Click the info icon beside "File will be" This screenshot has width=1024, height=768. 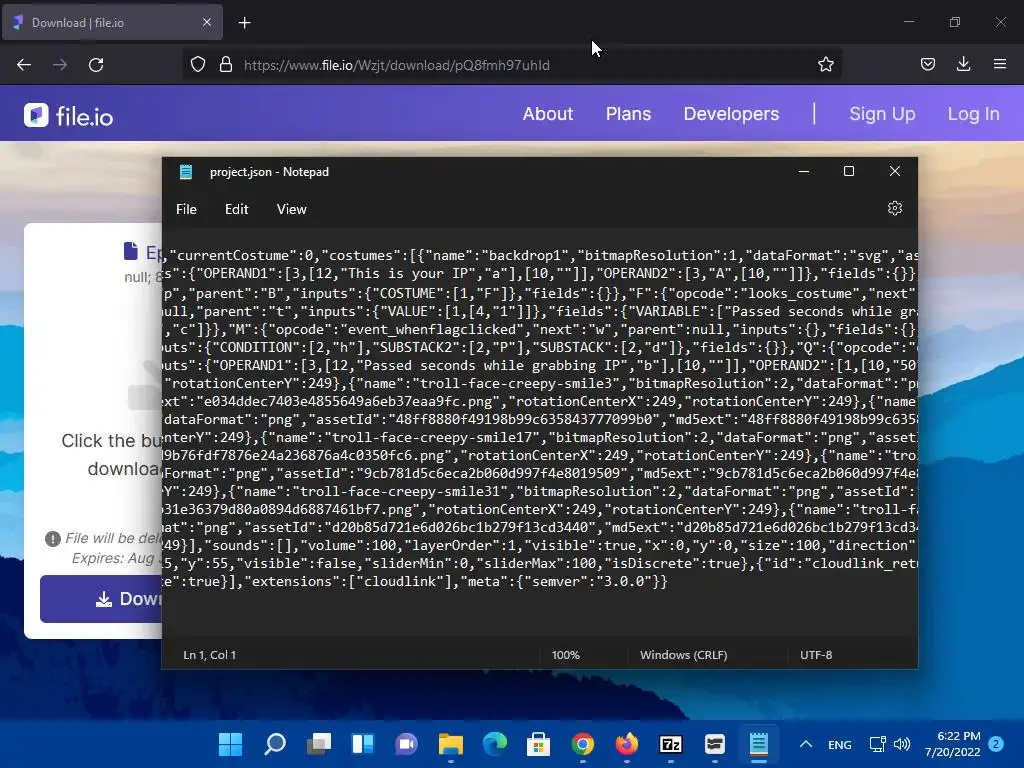(52, 539)
